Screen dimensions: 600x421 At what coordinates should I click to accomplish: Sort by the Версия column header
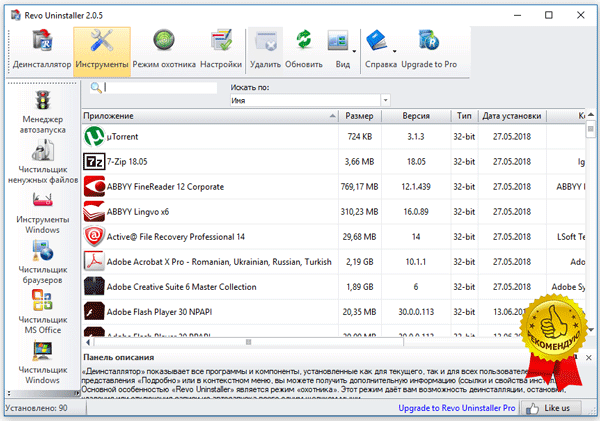[x=416, y=116]
